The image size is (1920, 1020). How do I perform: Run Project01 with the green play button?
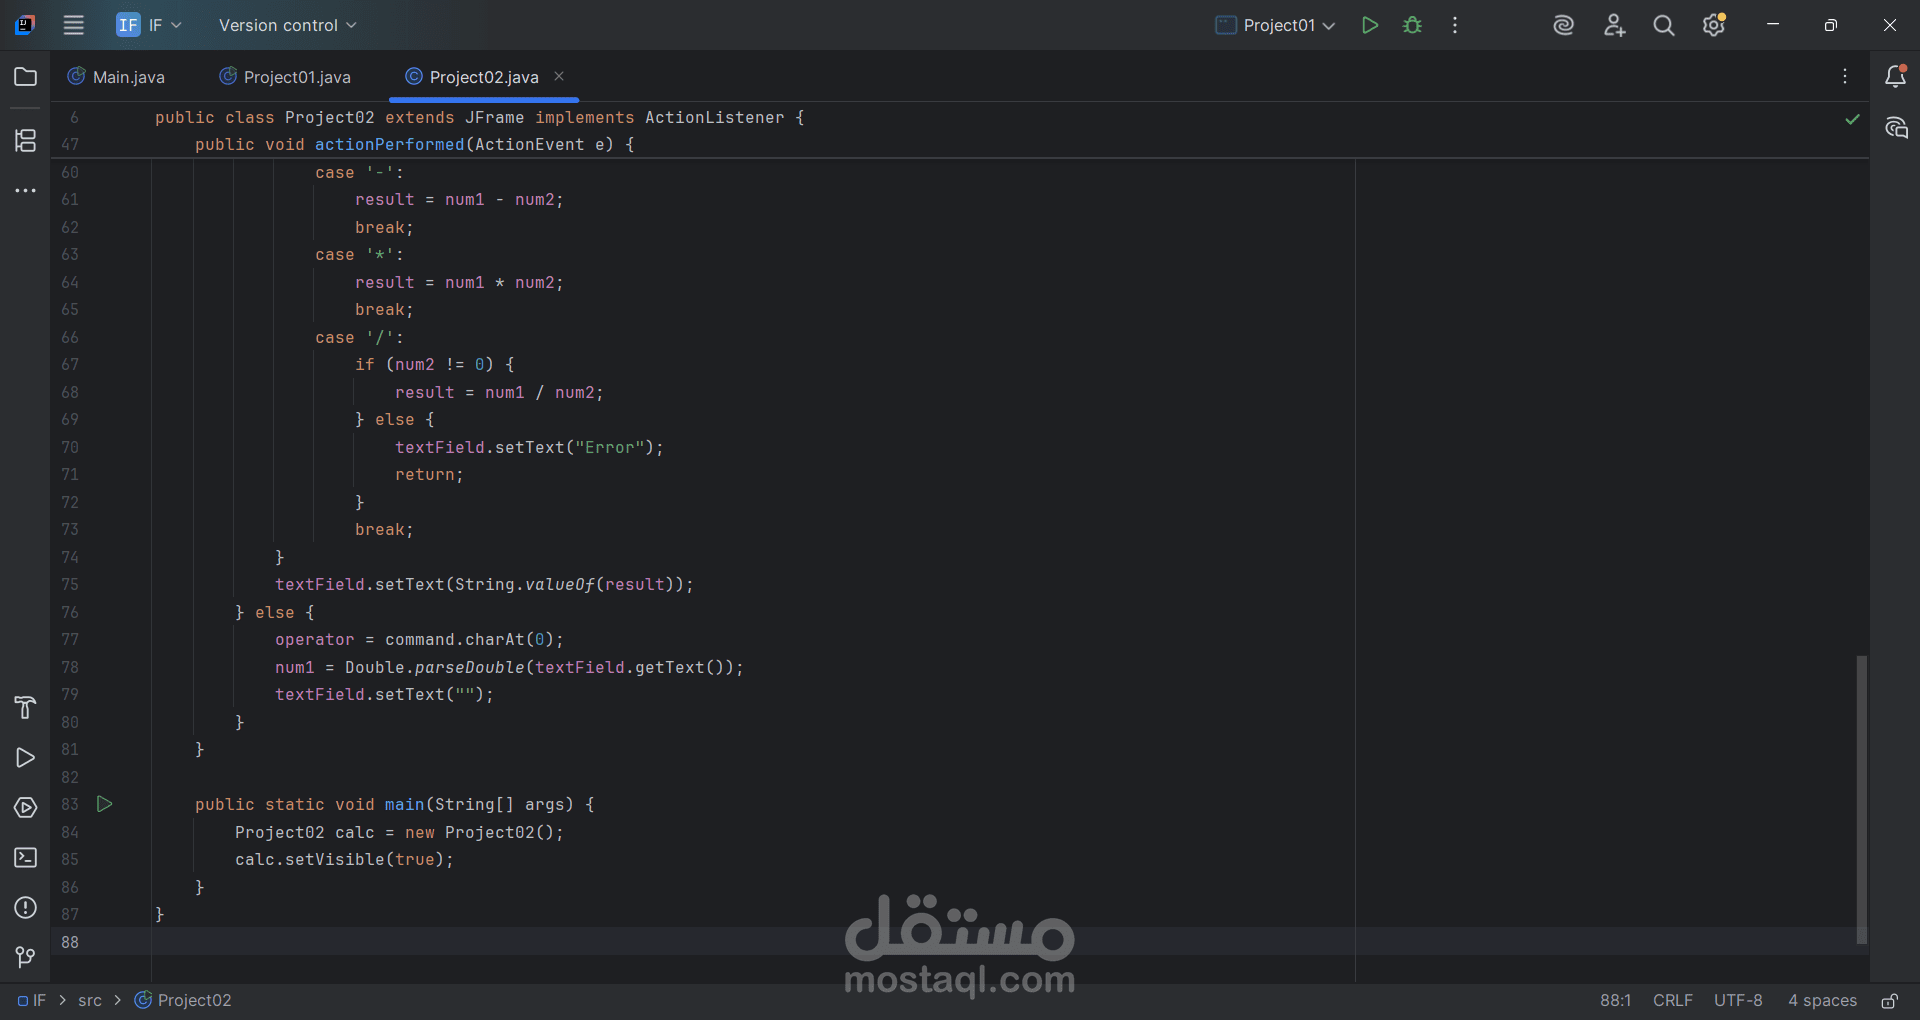[1370, 25]
